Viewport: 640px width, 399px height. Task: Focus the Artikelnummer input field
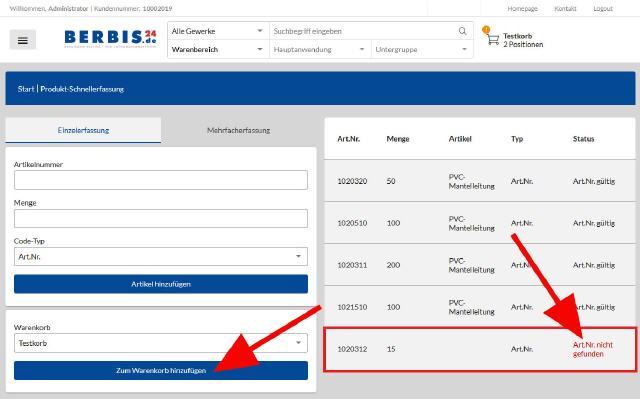[161, 180]
